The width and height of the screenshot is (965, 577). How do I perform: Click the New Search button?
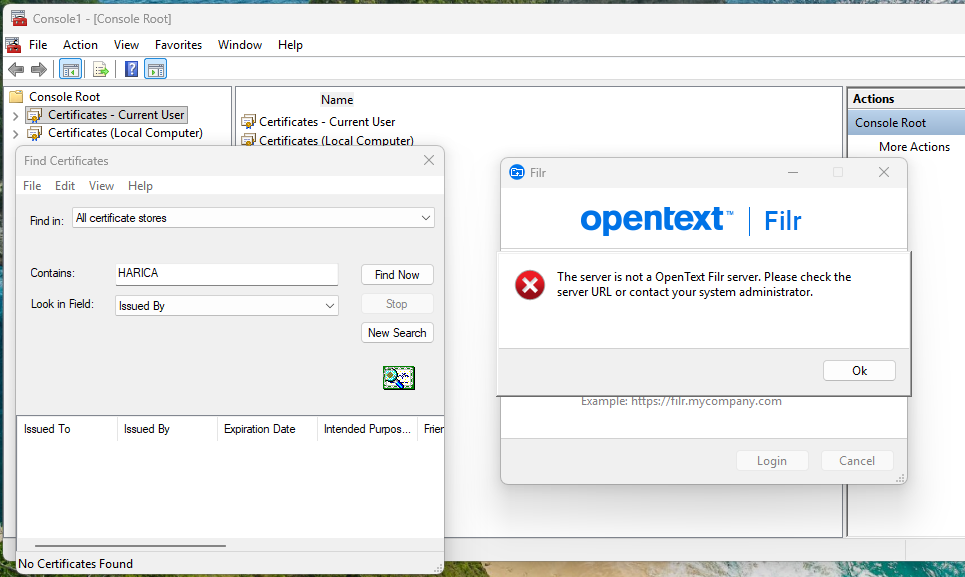[x=397, y=333]
